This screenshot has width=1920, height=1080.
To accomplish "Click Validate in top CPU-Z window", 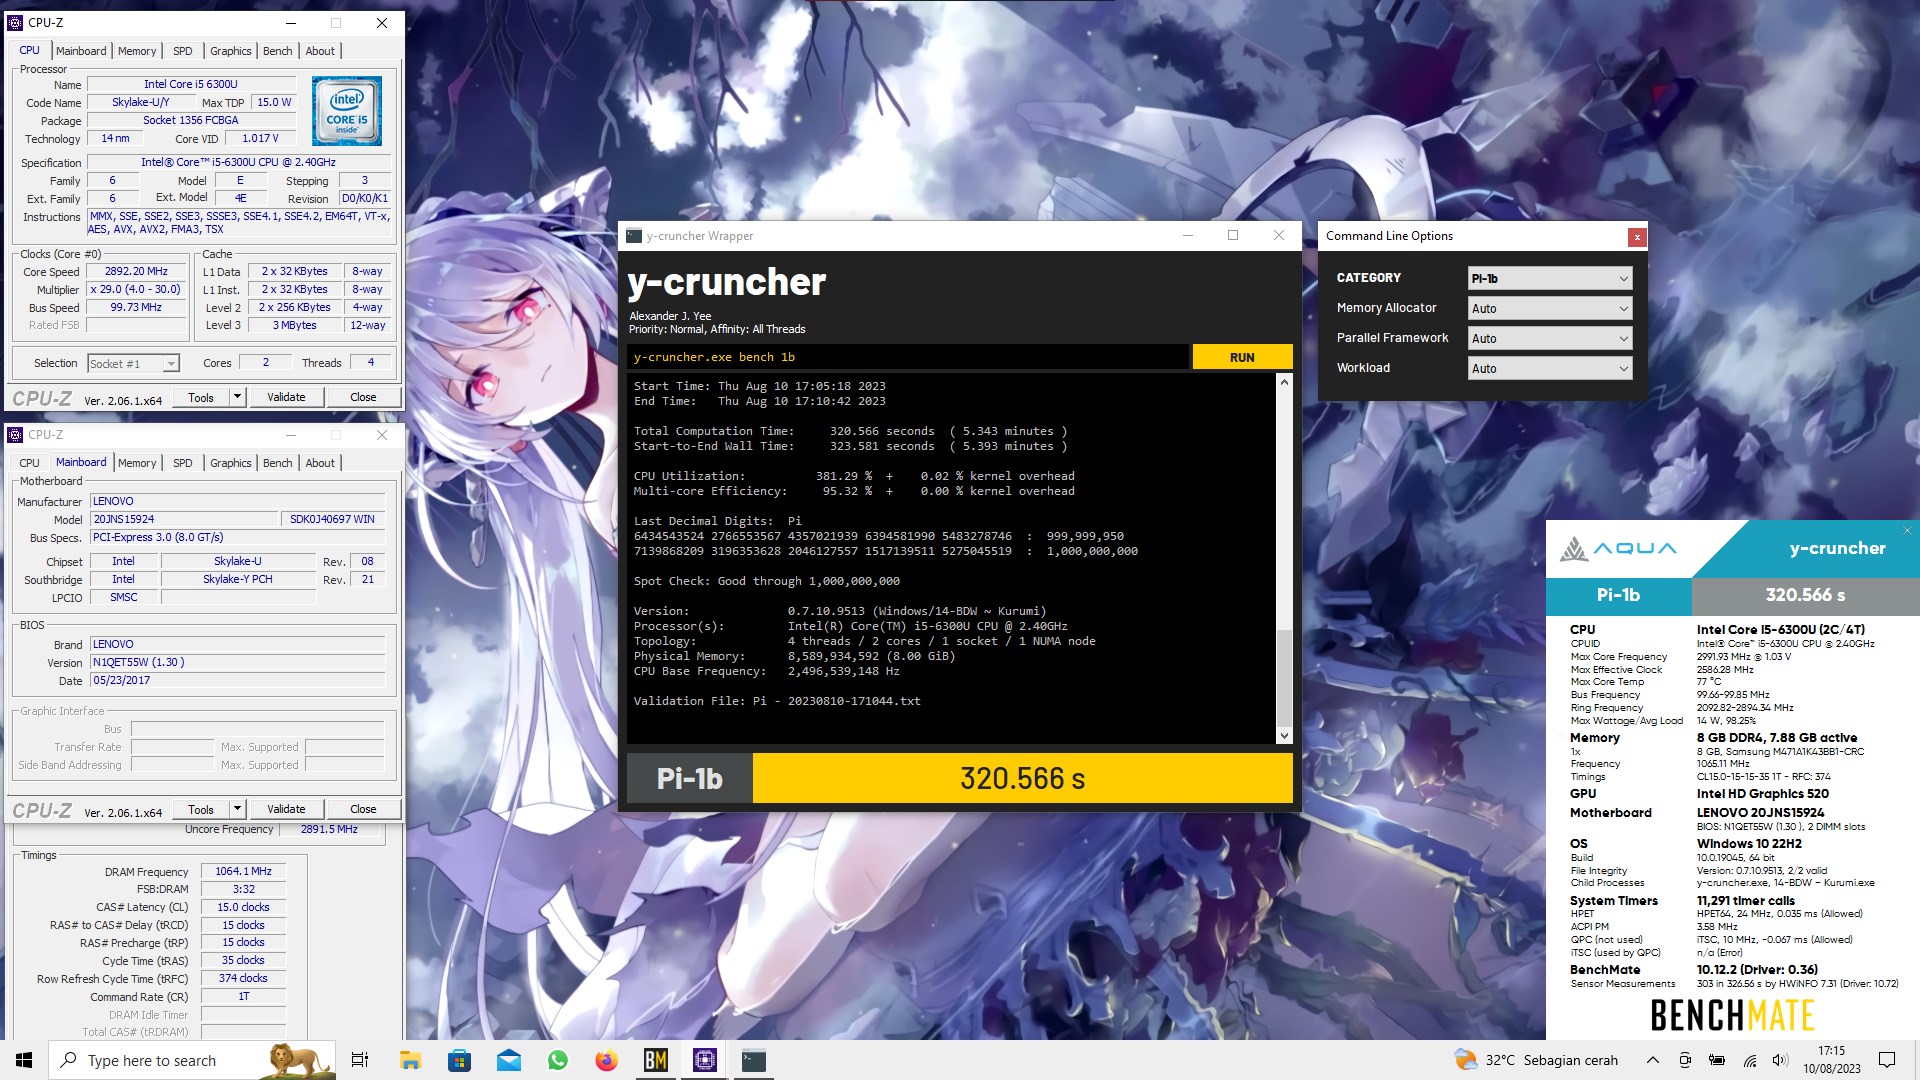I will tap(286, 397).
